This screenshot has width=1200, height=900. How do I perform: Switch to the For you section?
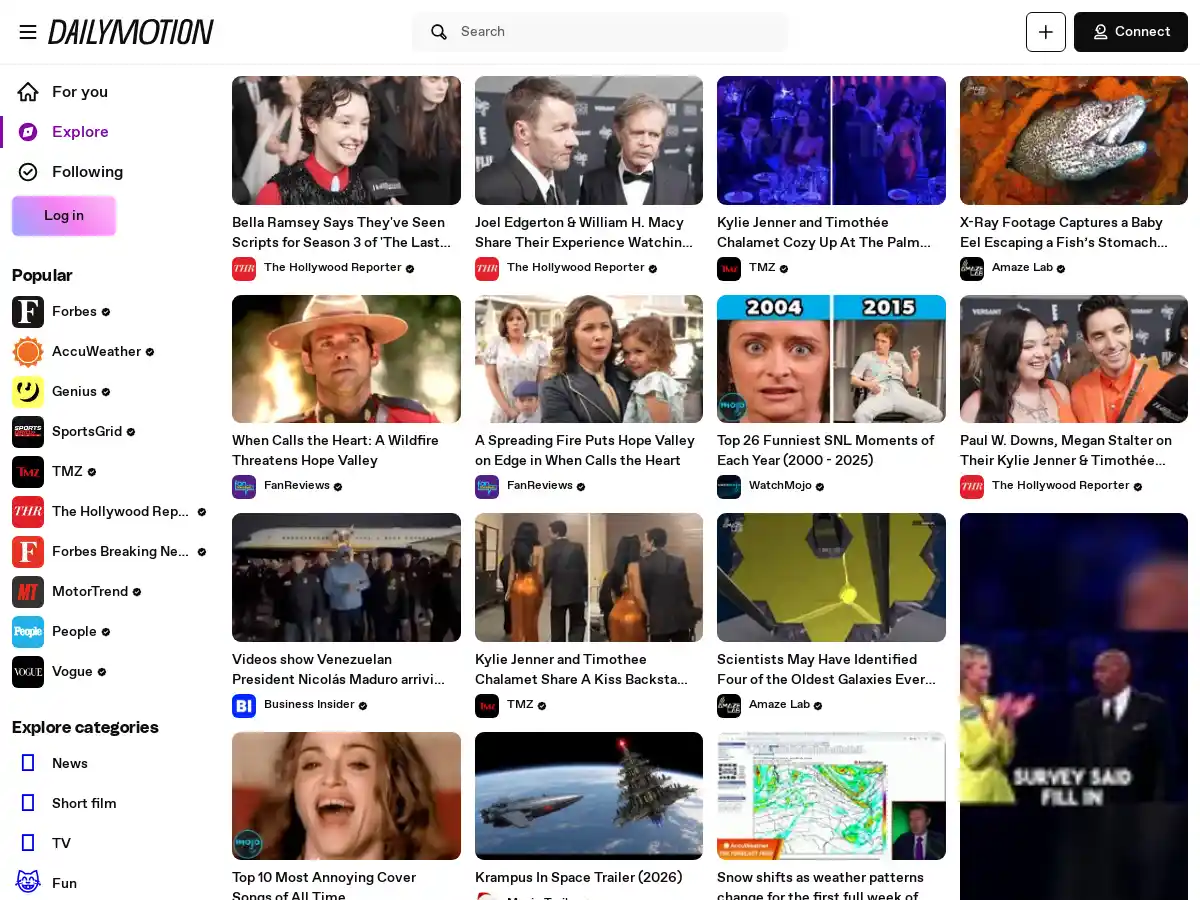(x=79, y=92)
